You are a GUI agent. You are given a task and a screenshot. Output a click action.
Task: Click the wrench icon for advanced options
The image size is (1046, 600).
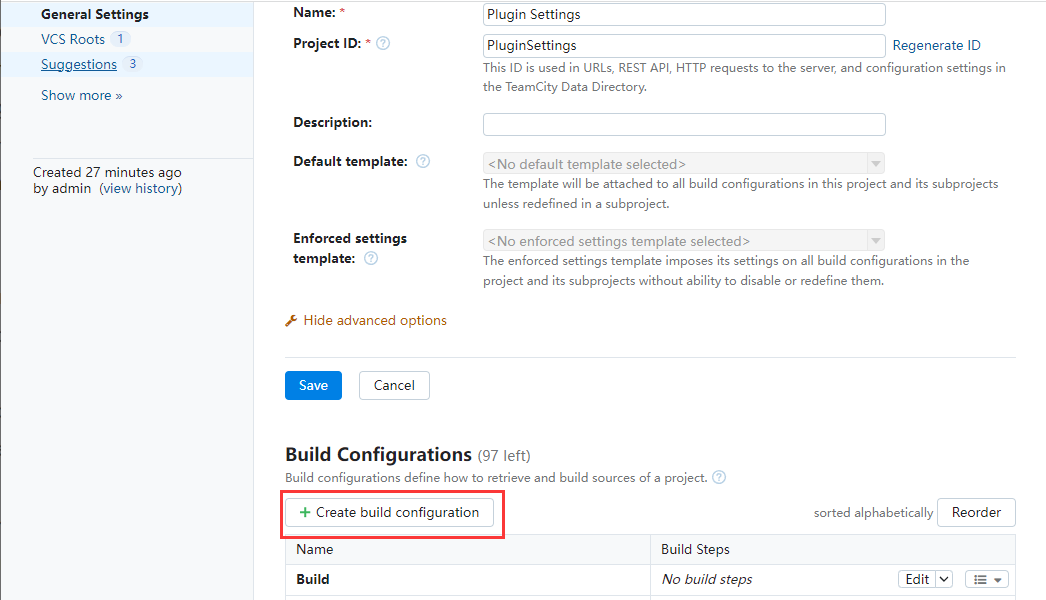click(292, 321)
